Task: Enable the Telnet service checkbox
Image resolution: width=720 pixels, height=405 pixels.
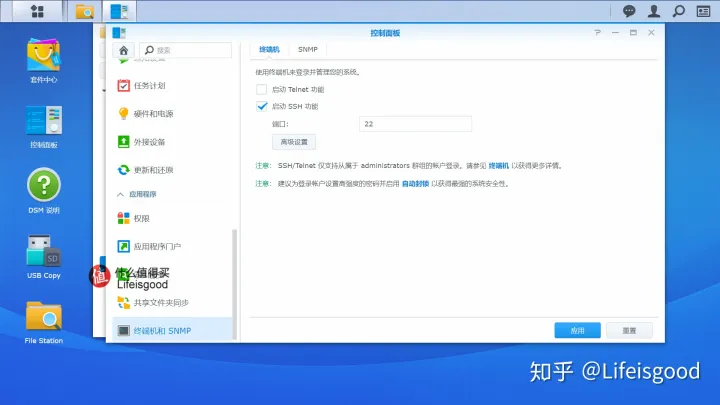Action: (x=261, y=89)
